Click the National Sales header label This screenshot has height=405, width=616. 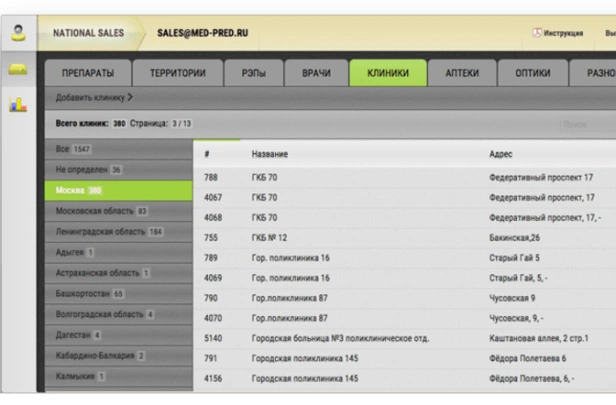89,33
